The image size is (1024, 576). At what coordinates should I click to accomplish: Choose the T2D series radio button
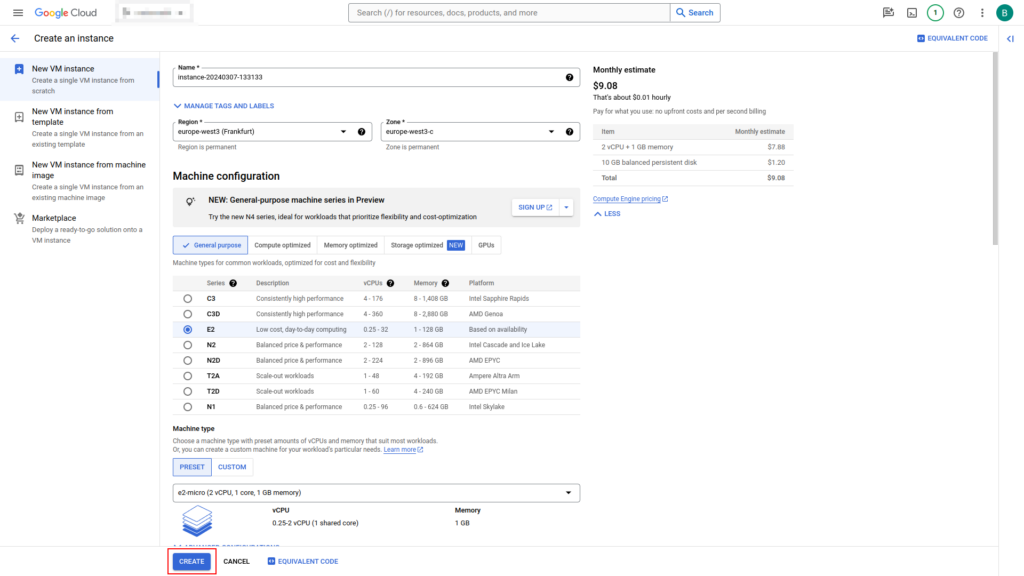[x=187, y=391]
